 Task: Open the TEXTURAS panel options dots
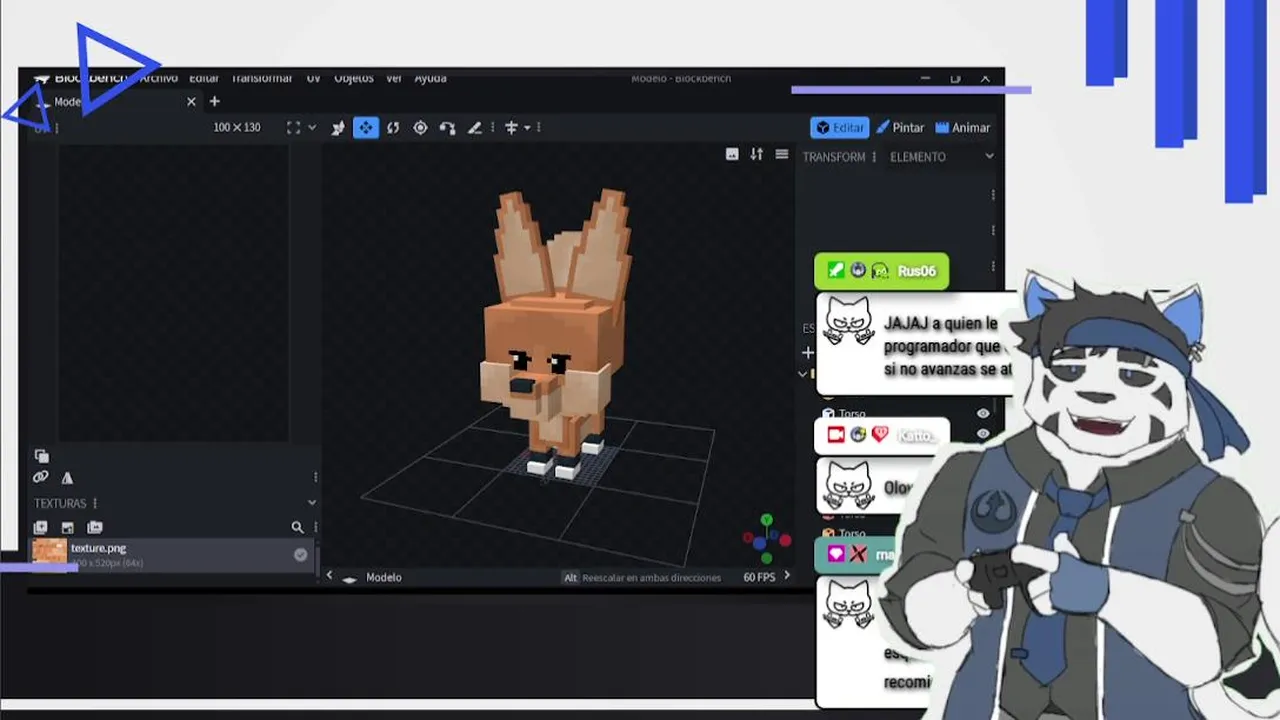(x=95, y=503)
